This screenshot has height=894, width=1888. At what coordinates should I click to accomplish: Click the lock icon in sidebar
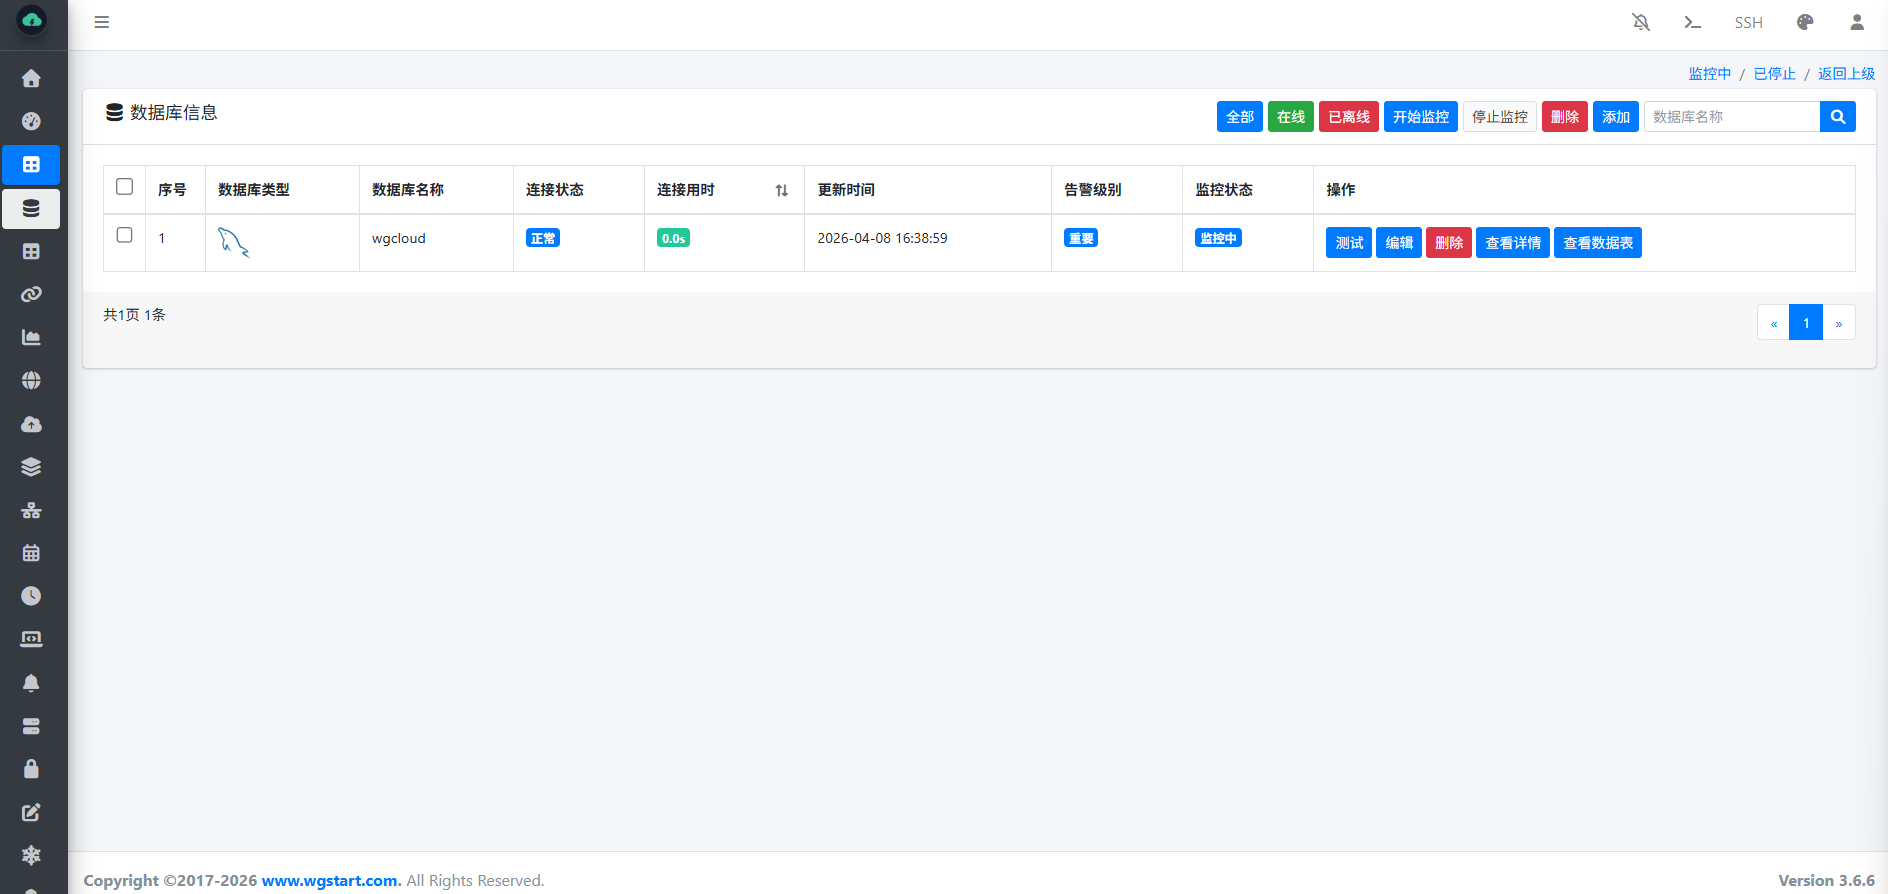click(31, 769)
